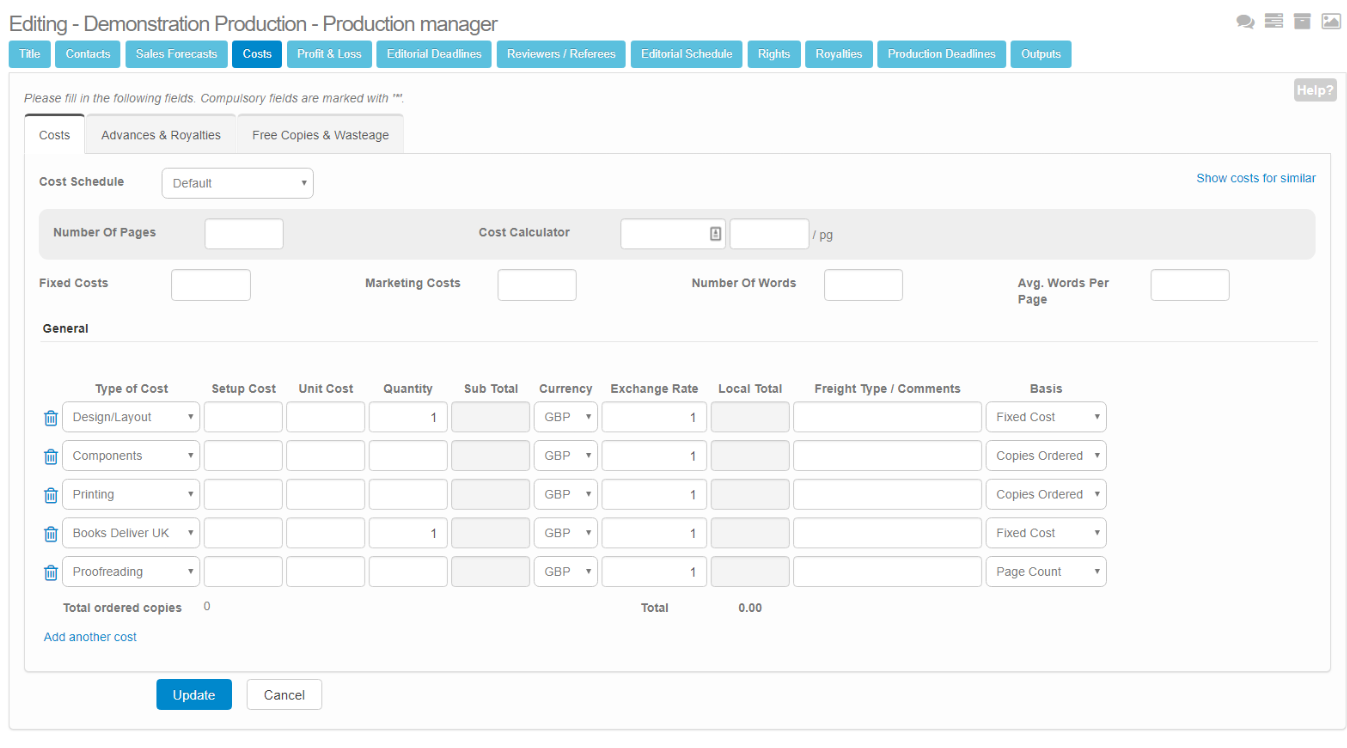
Task: Delete the Proofreading cost row
Action: point(51,573)
